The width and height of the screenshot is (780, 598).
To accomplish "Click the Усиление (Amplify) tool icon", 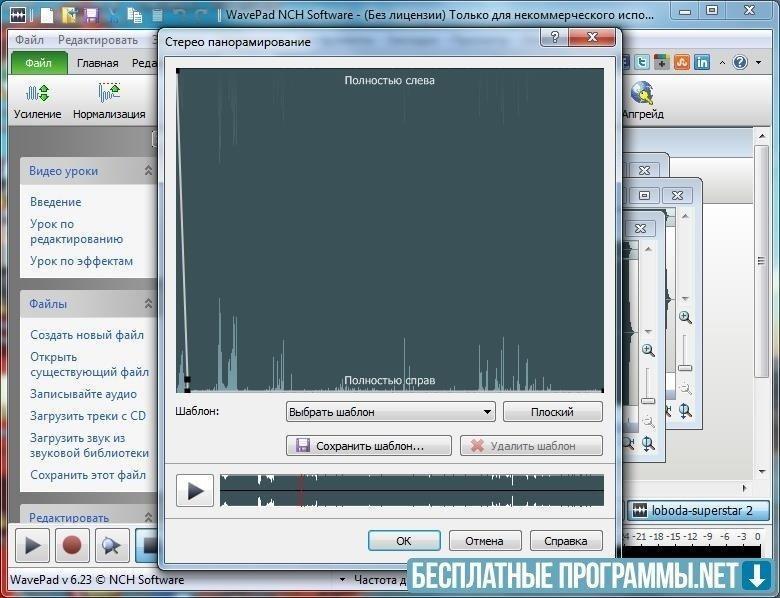I will coord(38,93).
